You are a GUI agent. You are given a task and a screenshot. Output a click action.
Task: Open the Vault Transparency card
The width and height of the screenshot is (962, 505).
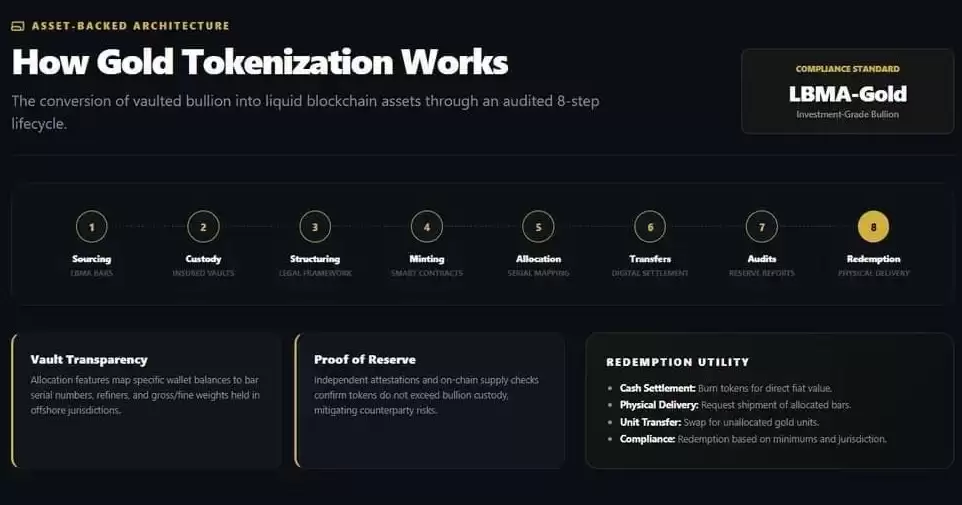click(146, 401)
